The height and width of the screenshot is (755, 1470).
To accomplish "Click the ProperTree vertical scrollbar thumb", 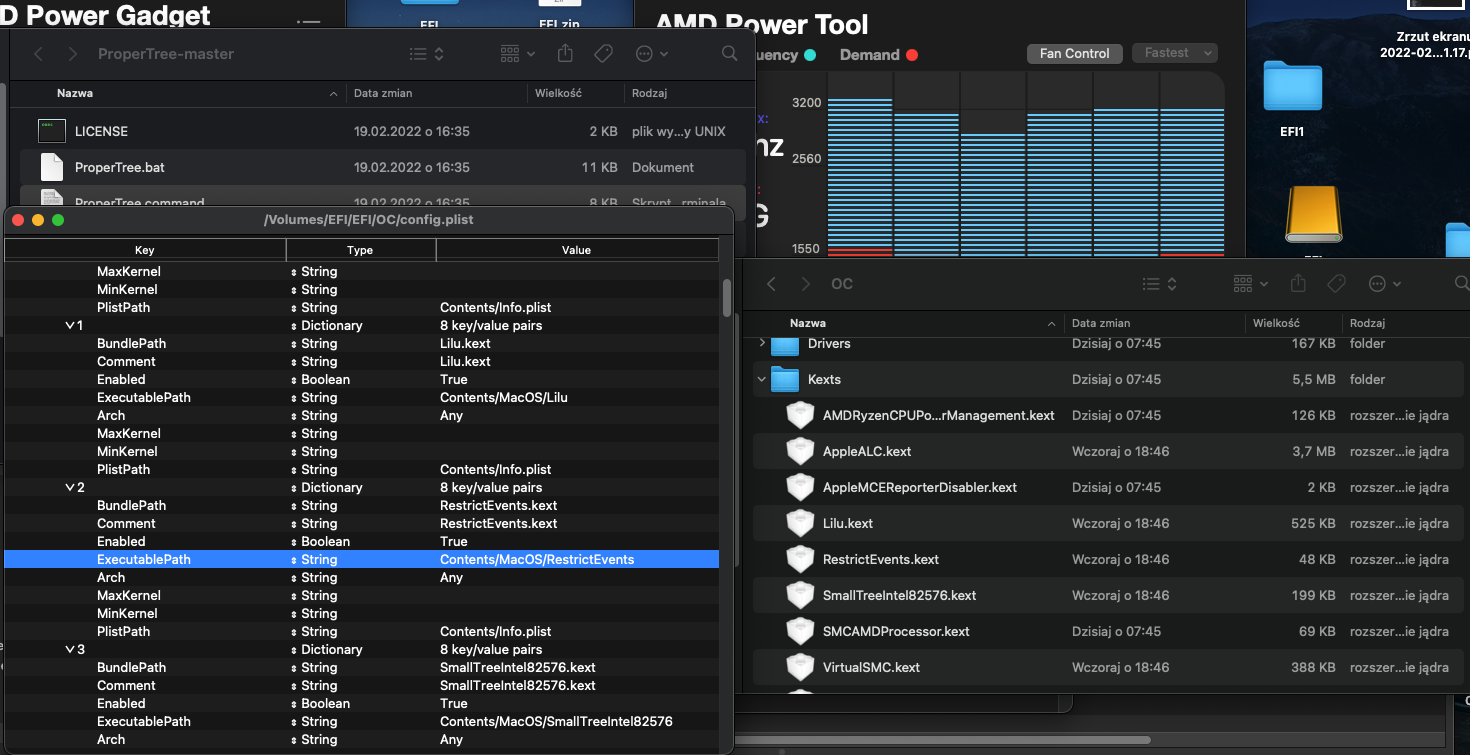I will click(727, 297).
